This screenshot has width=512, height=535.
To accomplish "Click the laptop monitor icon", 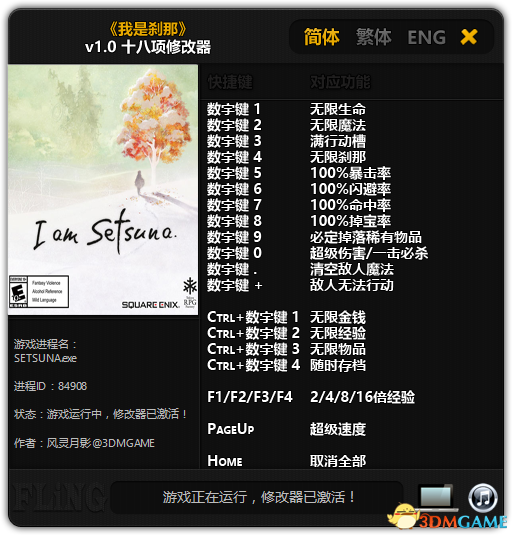I will (x=436, y=496).
